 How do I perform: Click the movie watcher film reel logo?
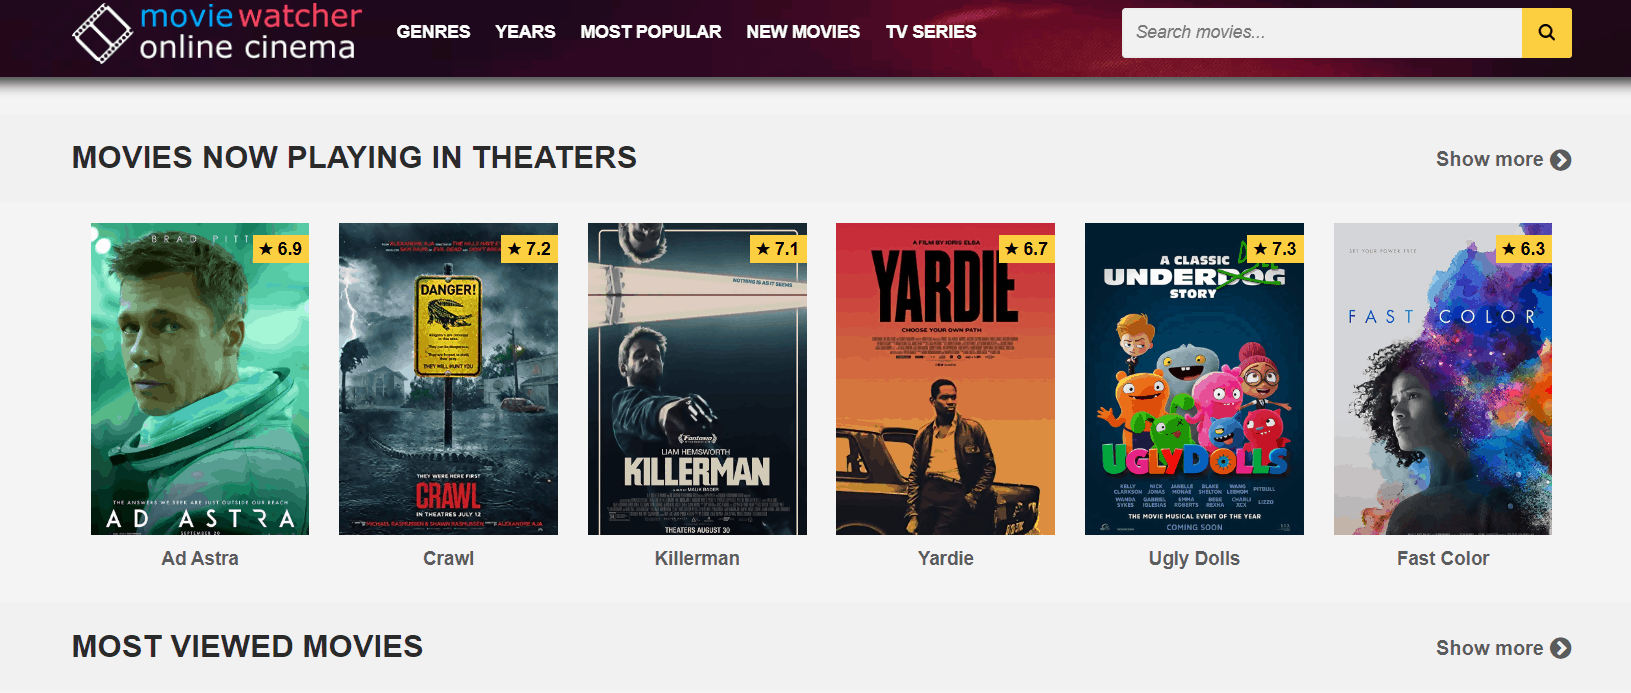click(102, 33)
